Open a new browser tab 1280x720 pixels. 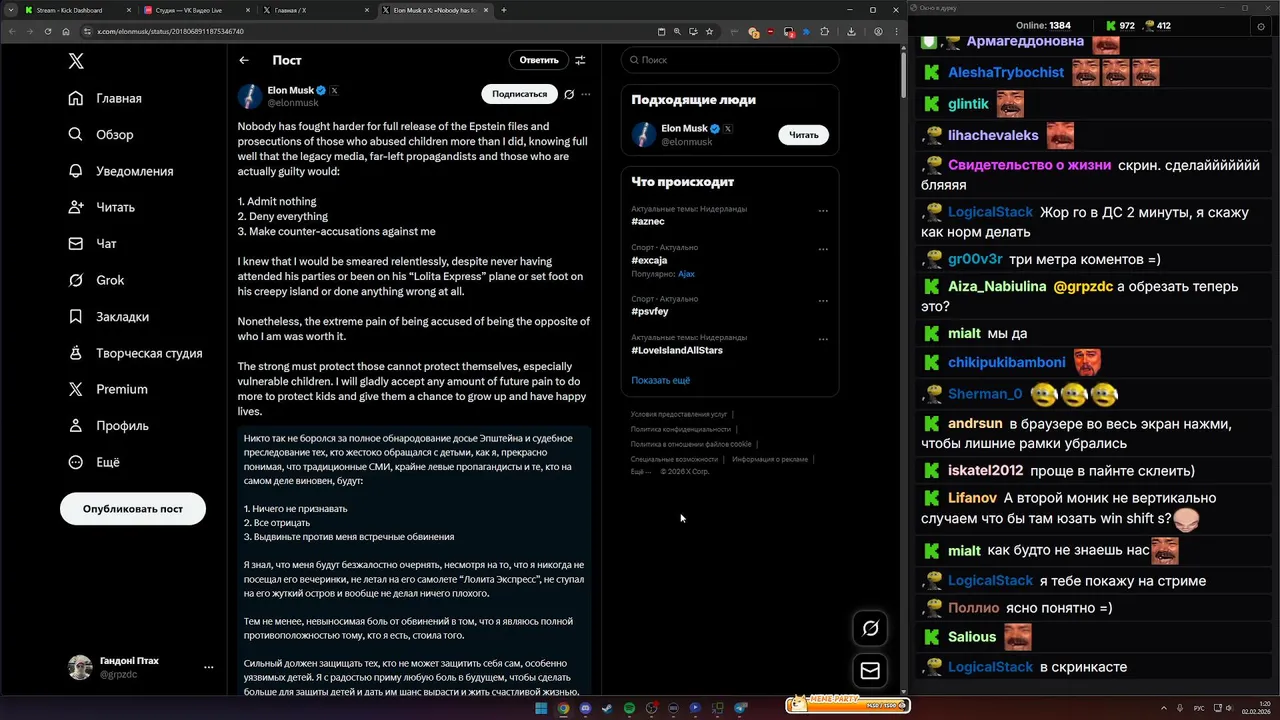point(504,10)
